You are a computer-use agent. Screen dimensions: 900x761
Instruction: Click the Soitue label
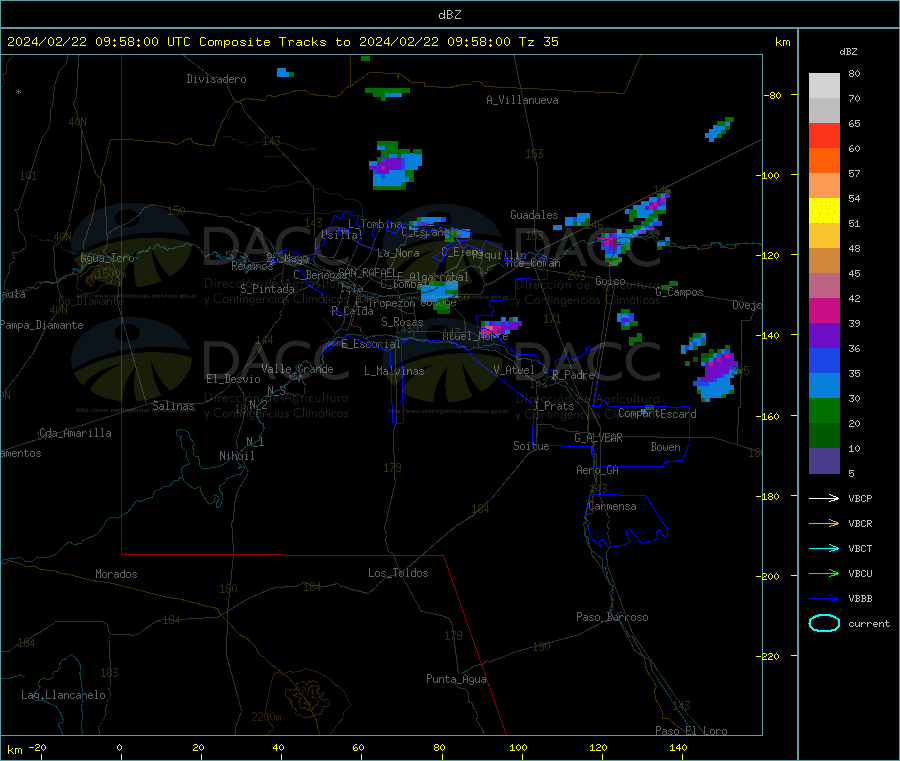pos(532,446)
